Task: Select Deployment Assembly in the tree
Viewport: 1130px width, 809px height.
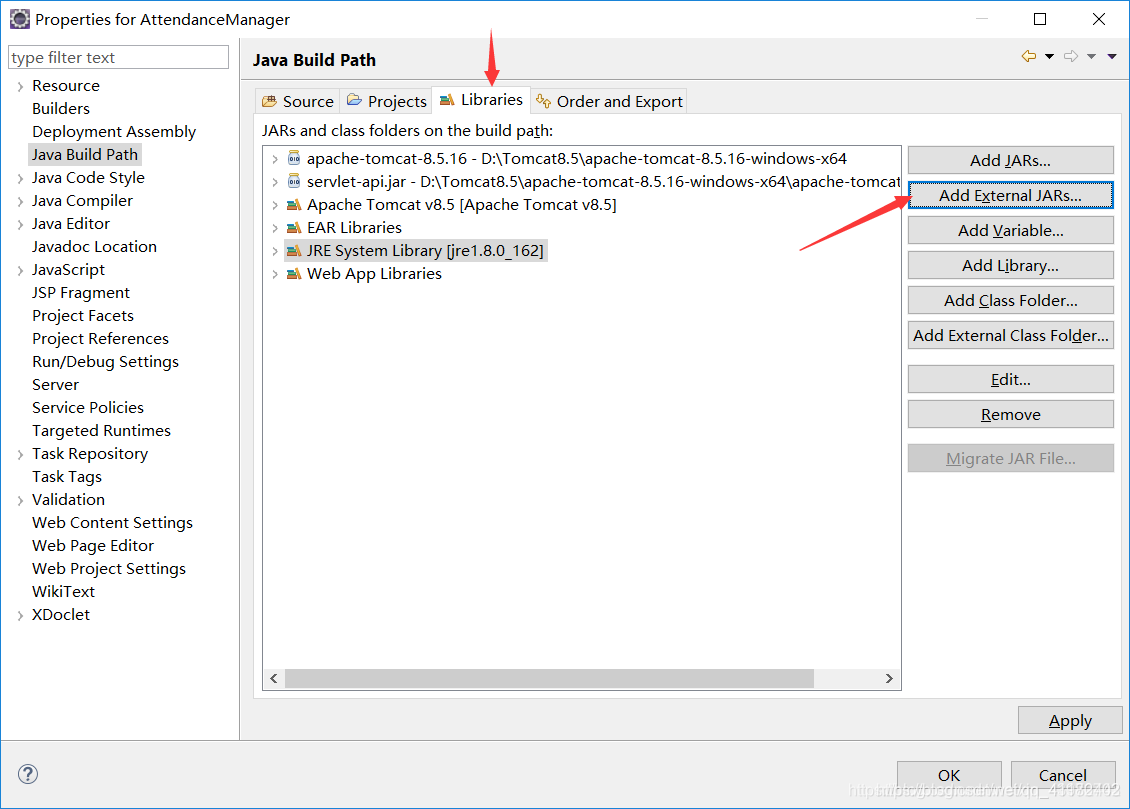Action: click(x=114, y=132)
